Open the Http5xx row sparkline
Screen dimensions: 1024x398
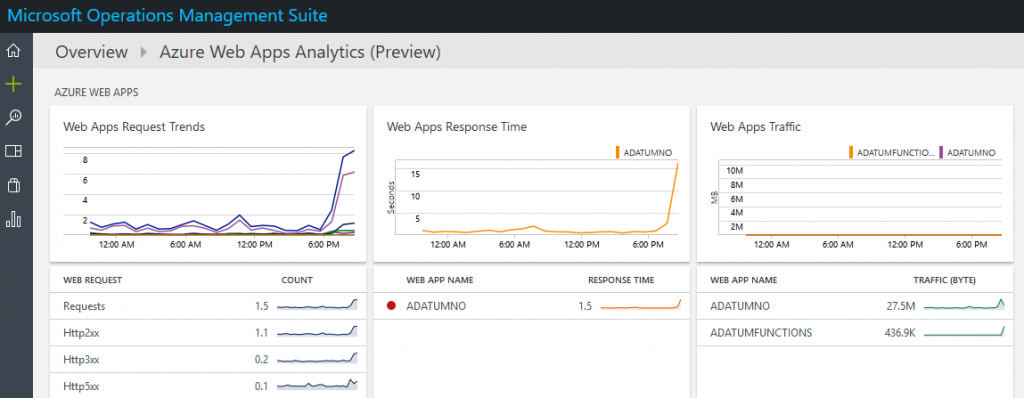tap(317, 384)
